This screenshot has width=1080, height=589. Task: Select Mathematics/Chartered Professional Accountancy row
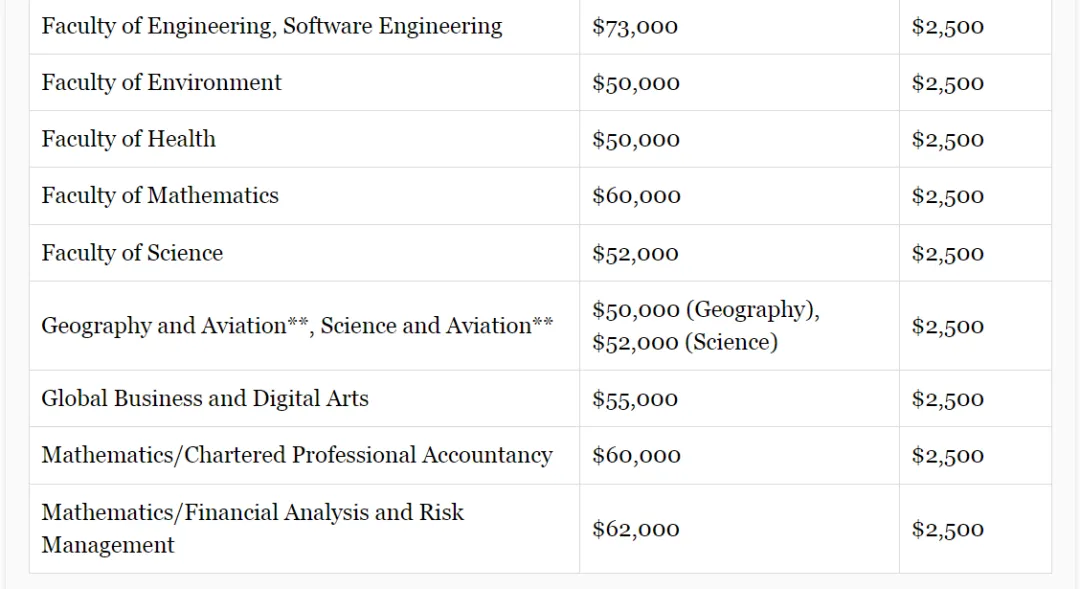[540, 455]
